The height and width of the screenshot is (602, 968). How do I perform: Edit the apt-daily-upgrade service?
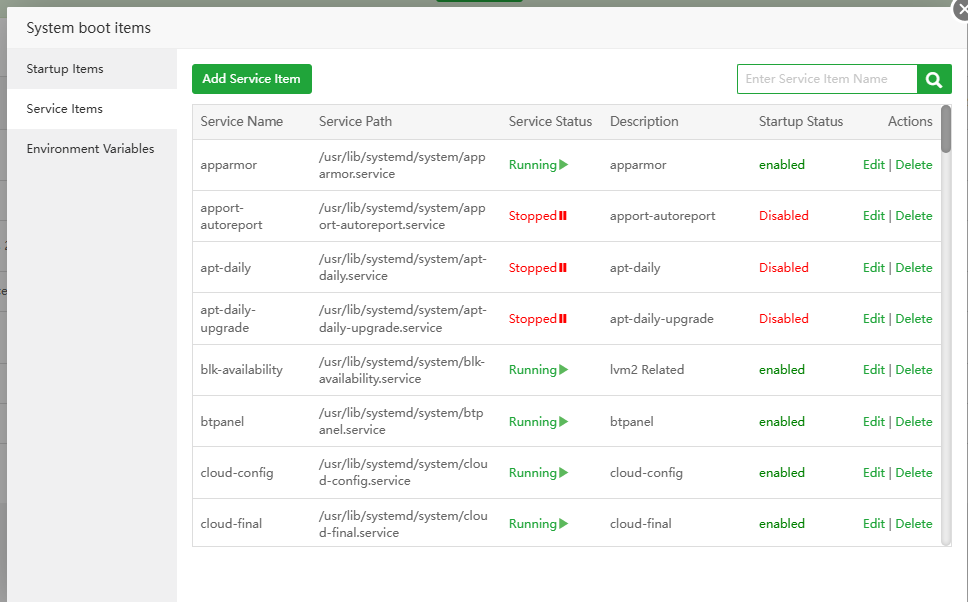coord(873,319)
